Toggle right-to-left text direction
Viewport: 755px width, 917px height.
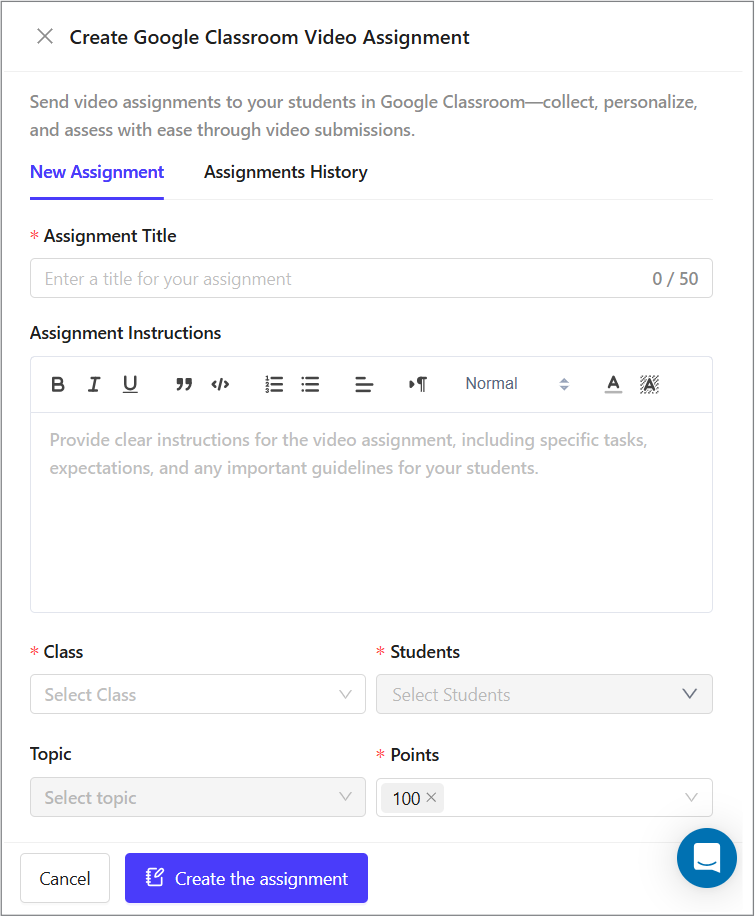(x=418, y=384)
